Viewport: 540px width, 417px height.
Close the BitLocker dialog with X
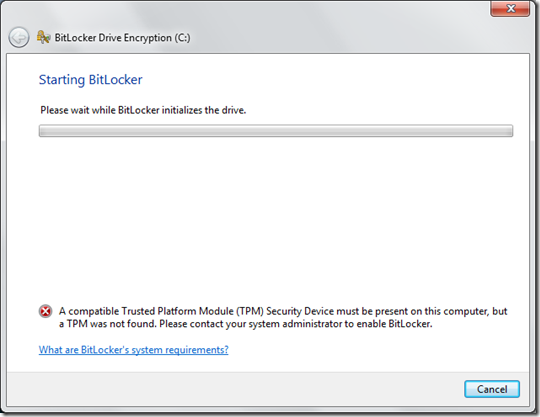click(510, 8)
